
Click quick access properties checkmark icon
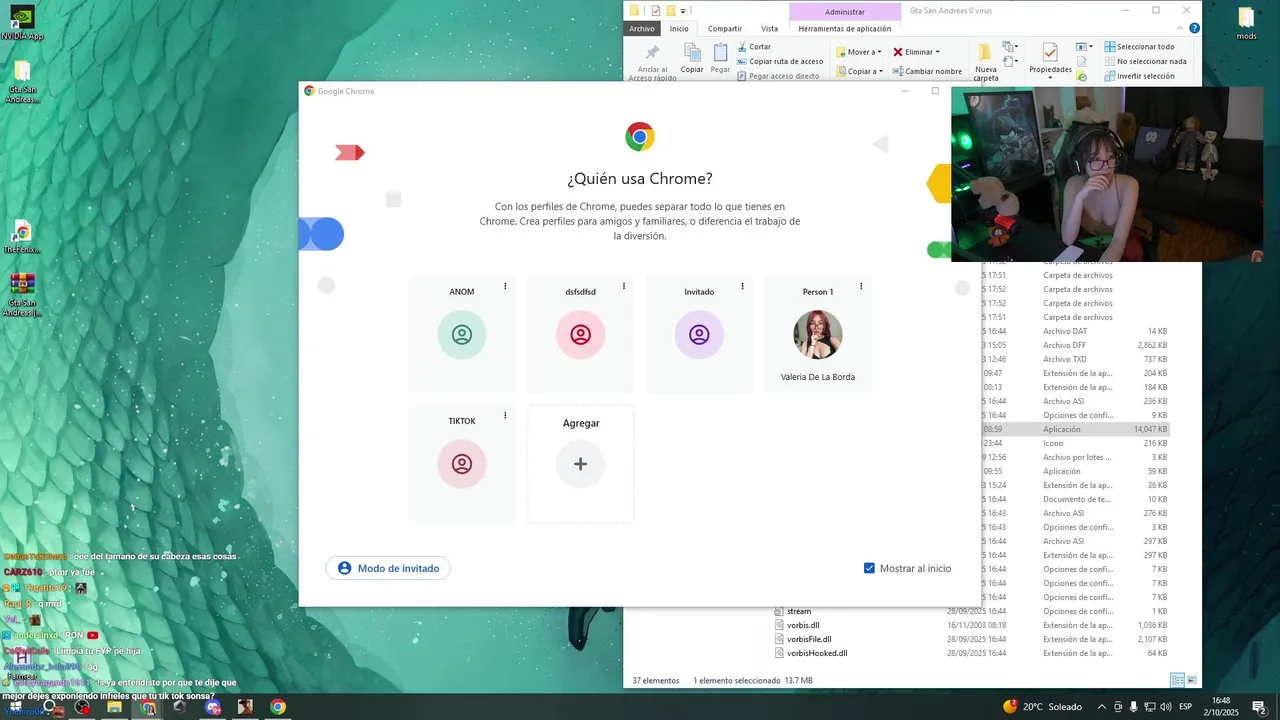[x=656, y=11]
